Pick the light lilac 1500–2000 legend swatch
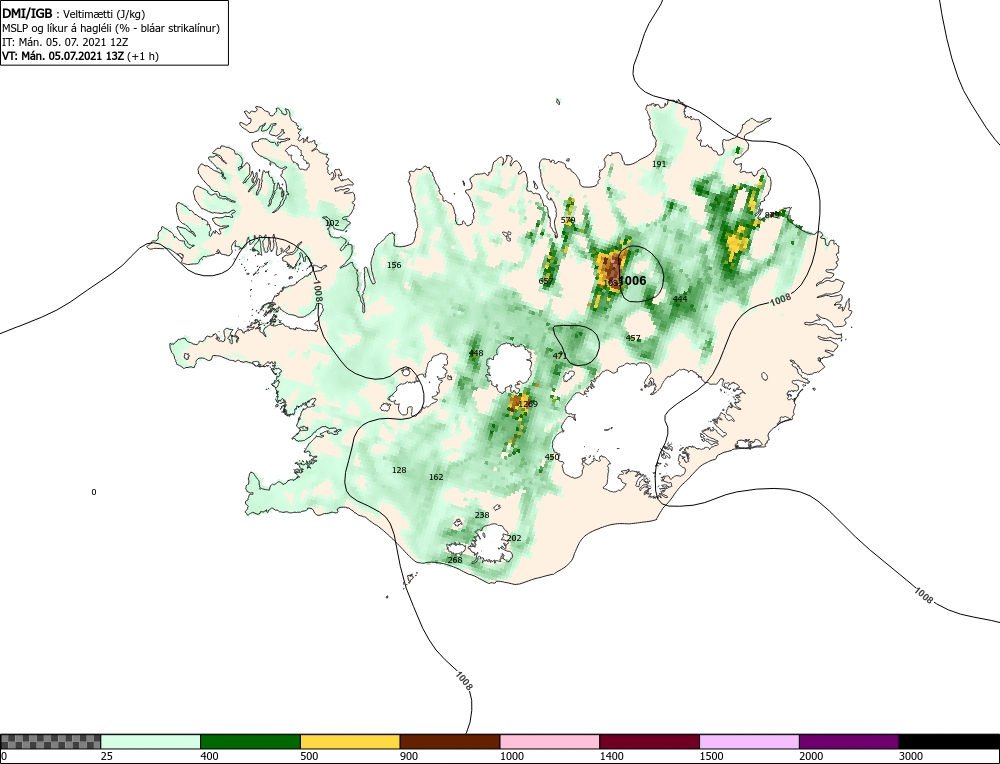 pos(749,741)
